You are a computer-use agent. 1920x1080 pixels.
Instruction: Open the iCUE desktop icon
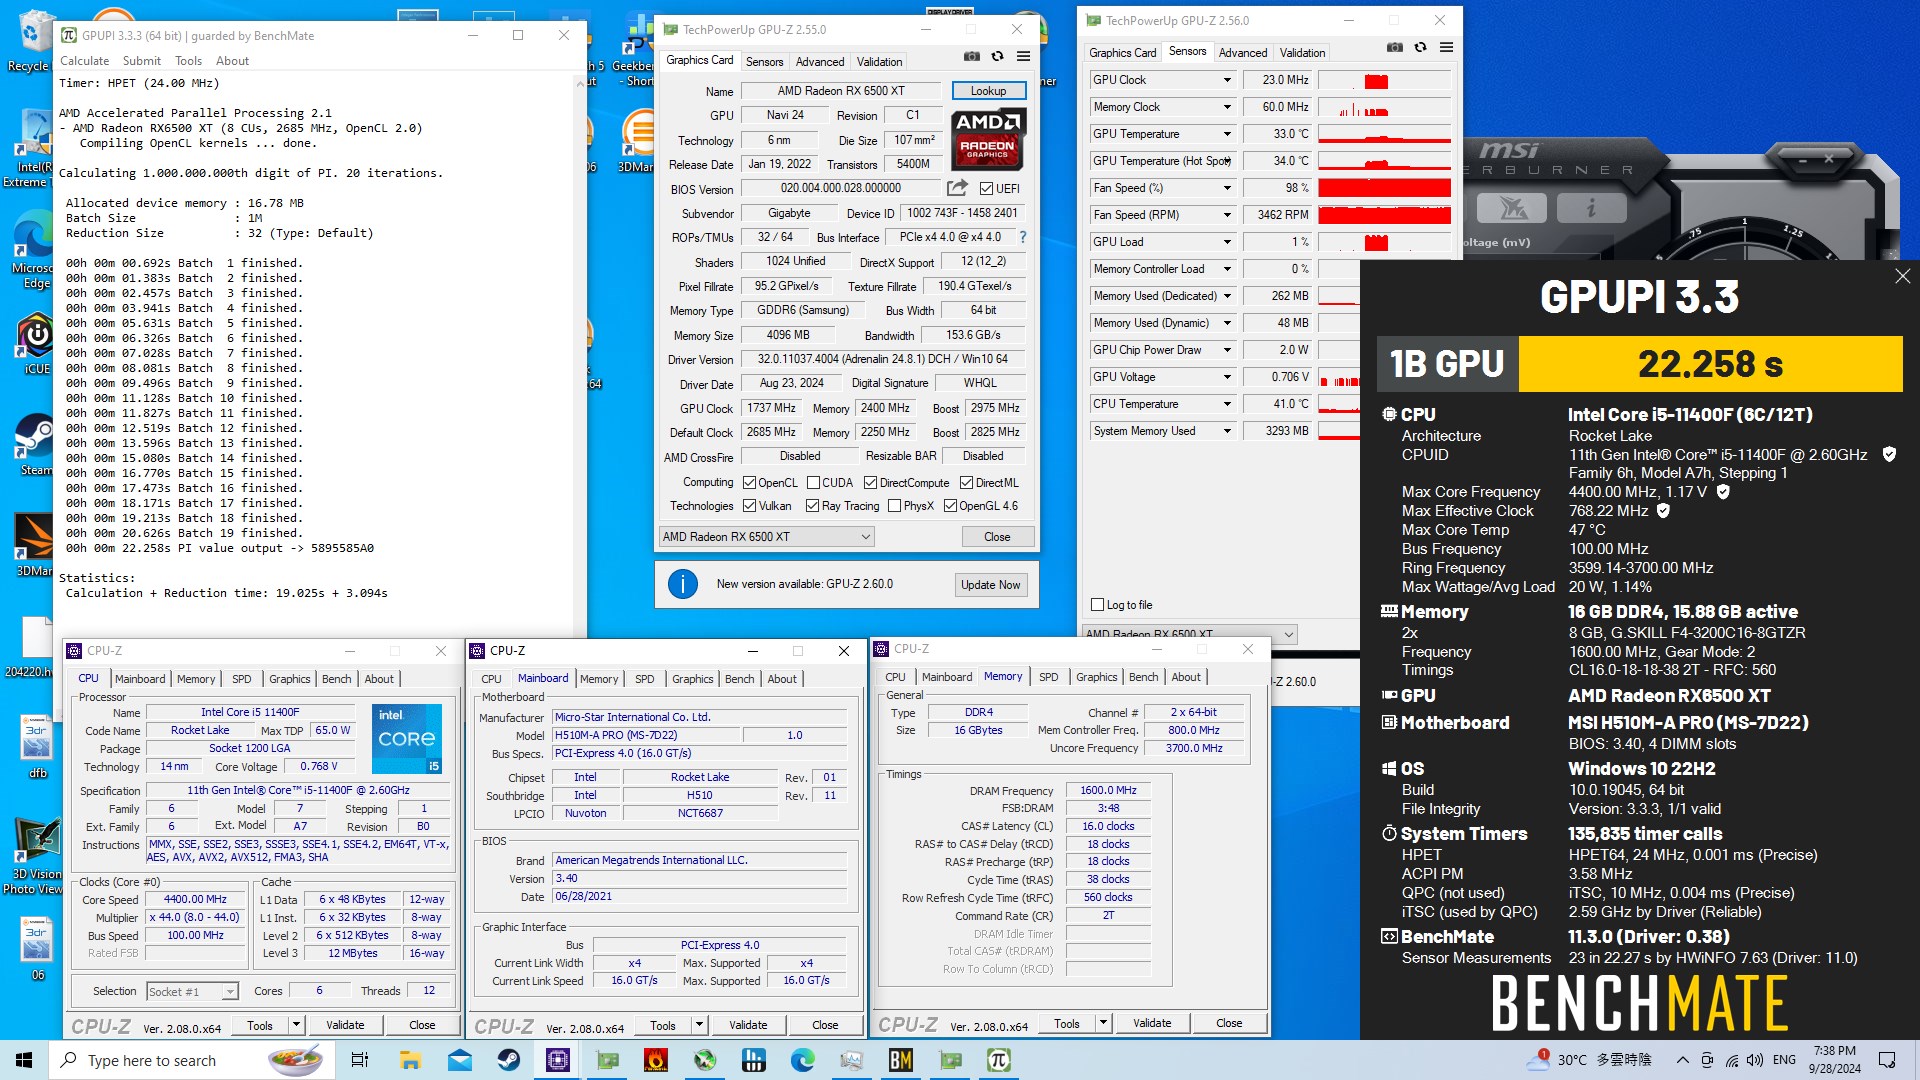36,344
